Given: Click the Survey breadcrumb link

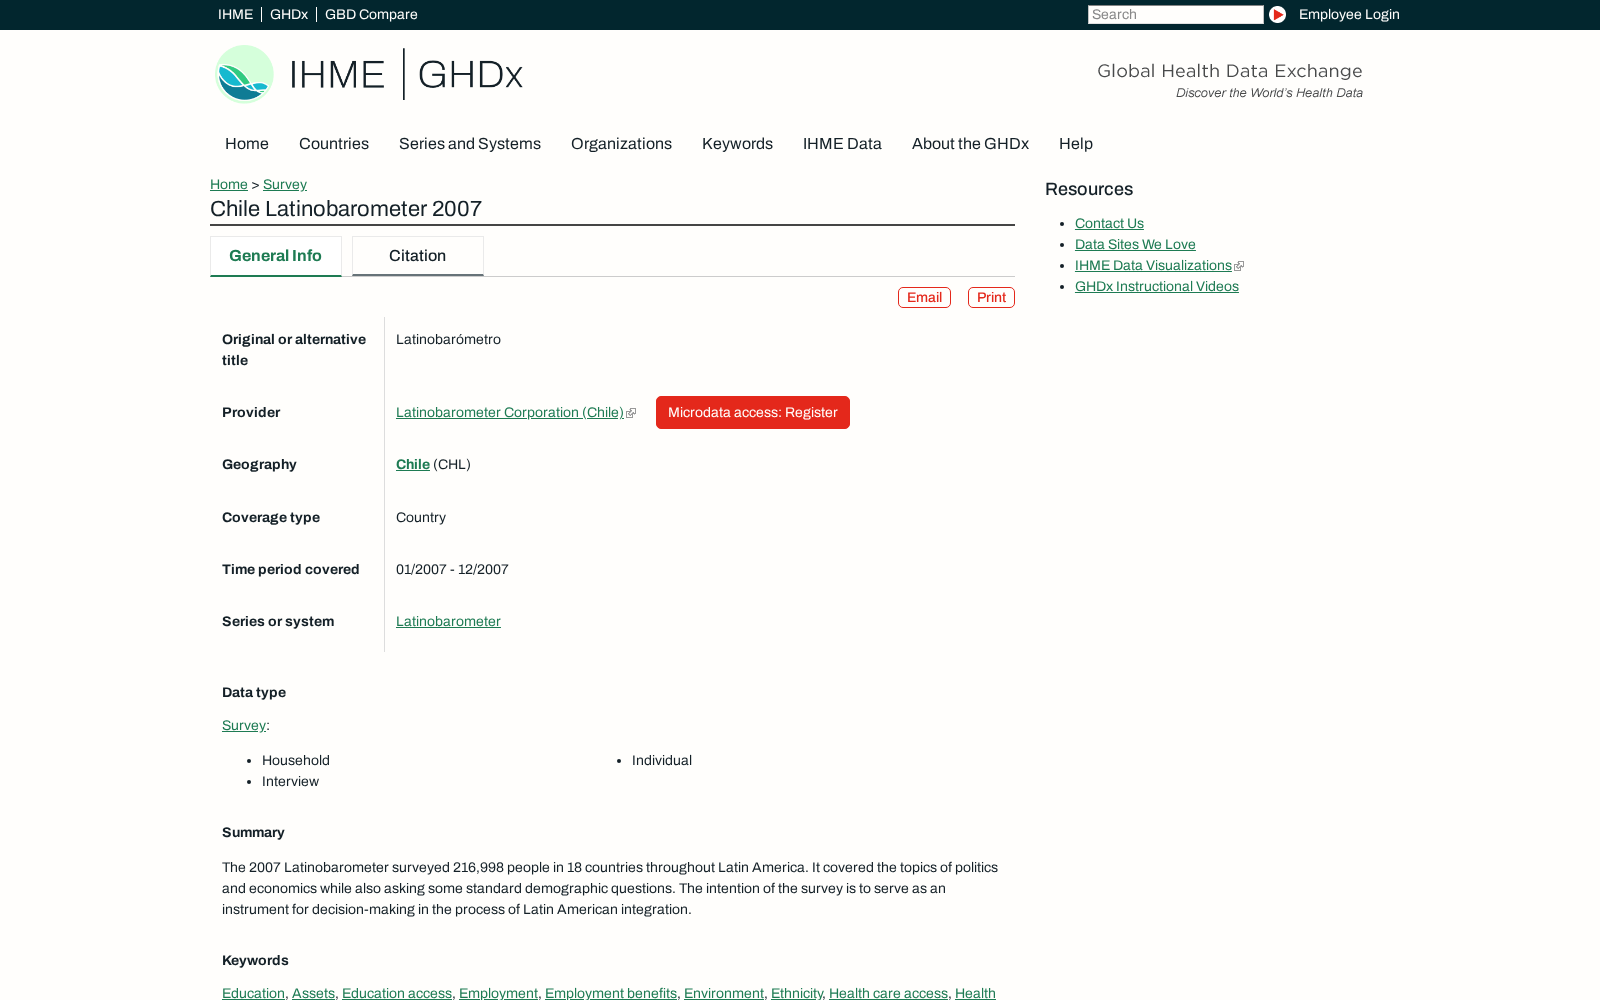Looking at the screenshot, I should click(x=285, y=185).
